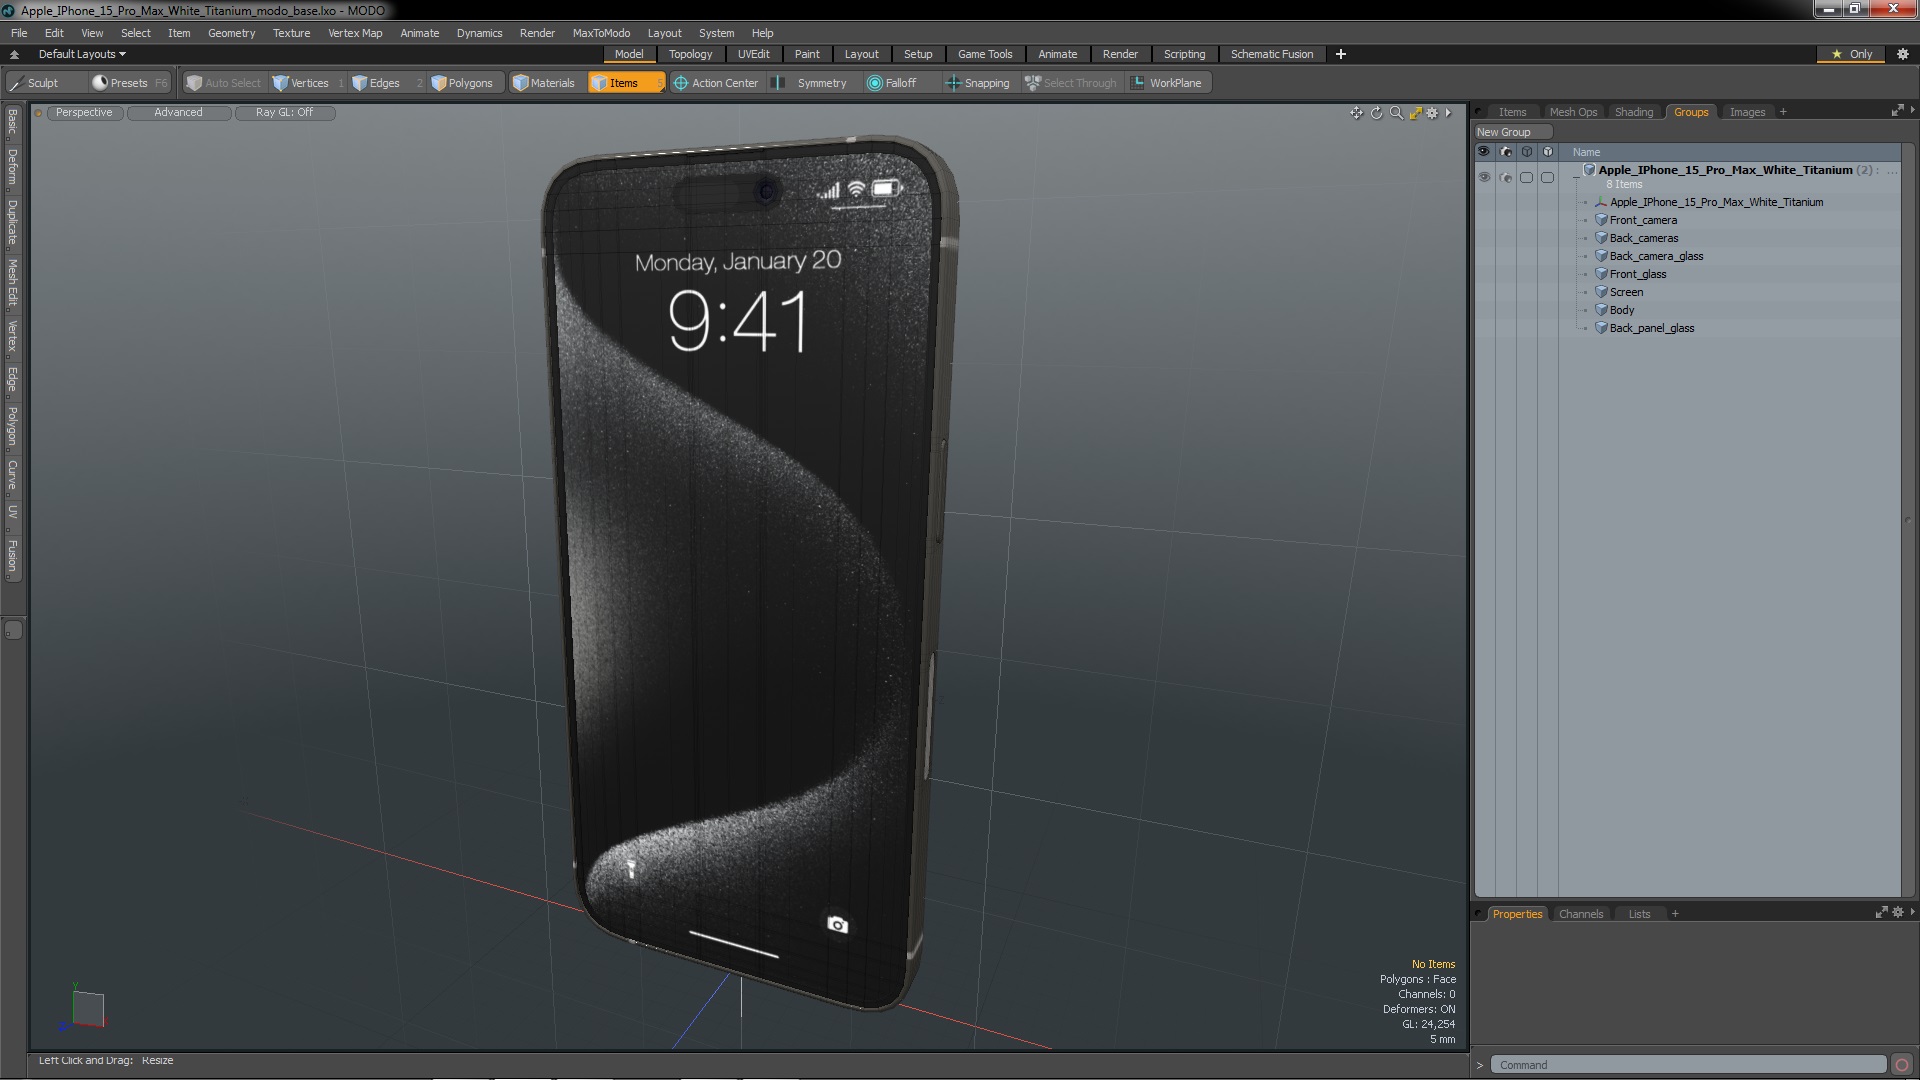Select the Screen item in the group
Screen dimensions: 1920x1080
pos(1626,292)
